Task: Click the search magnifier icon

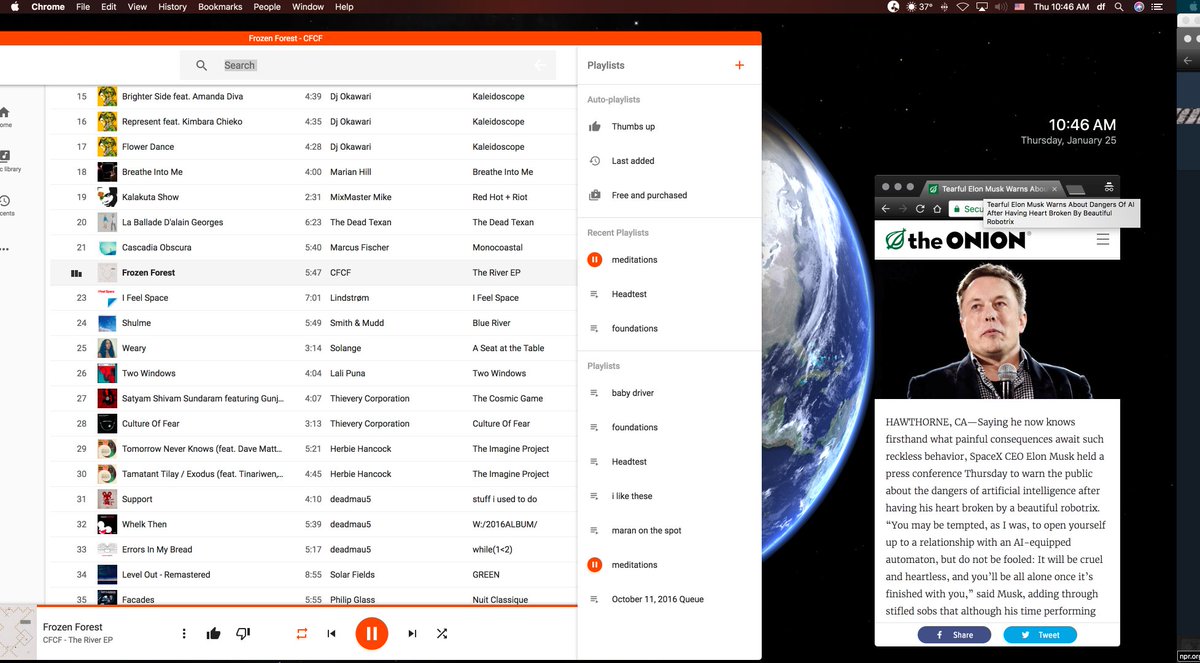Action: point(201,65)
